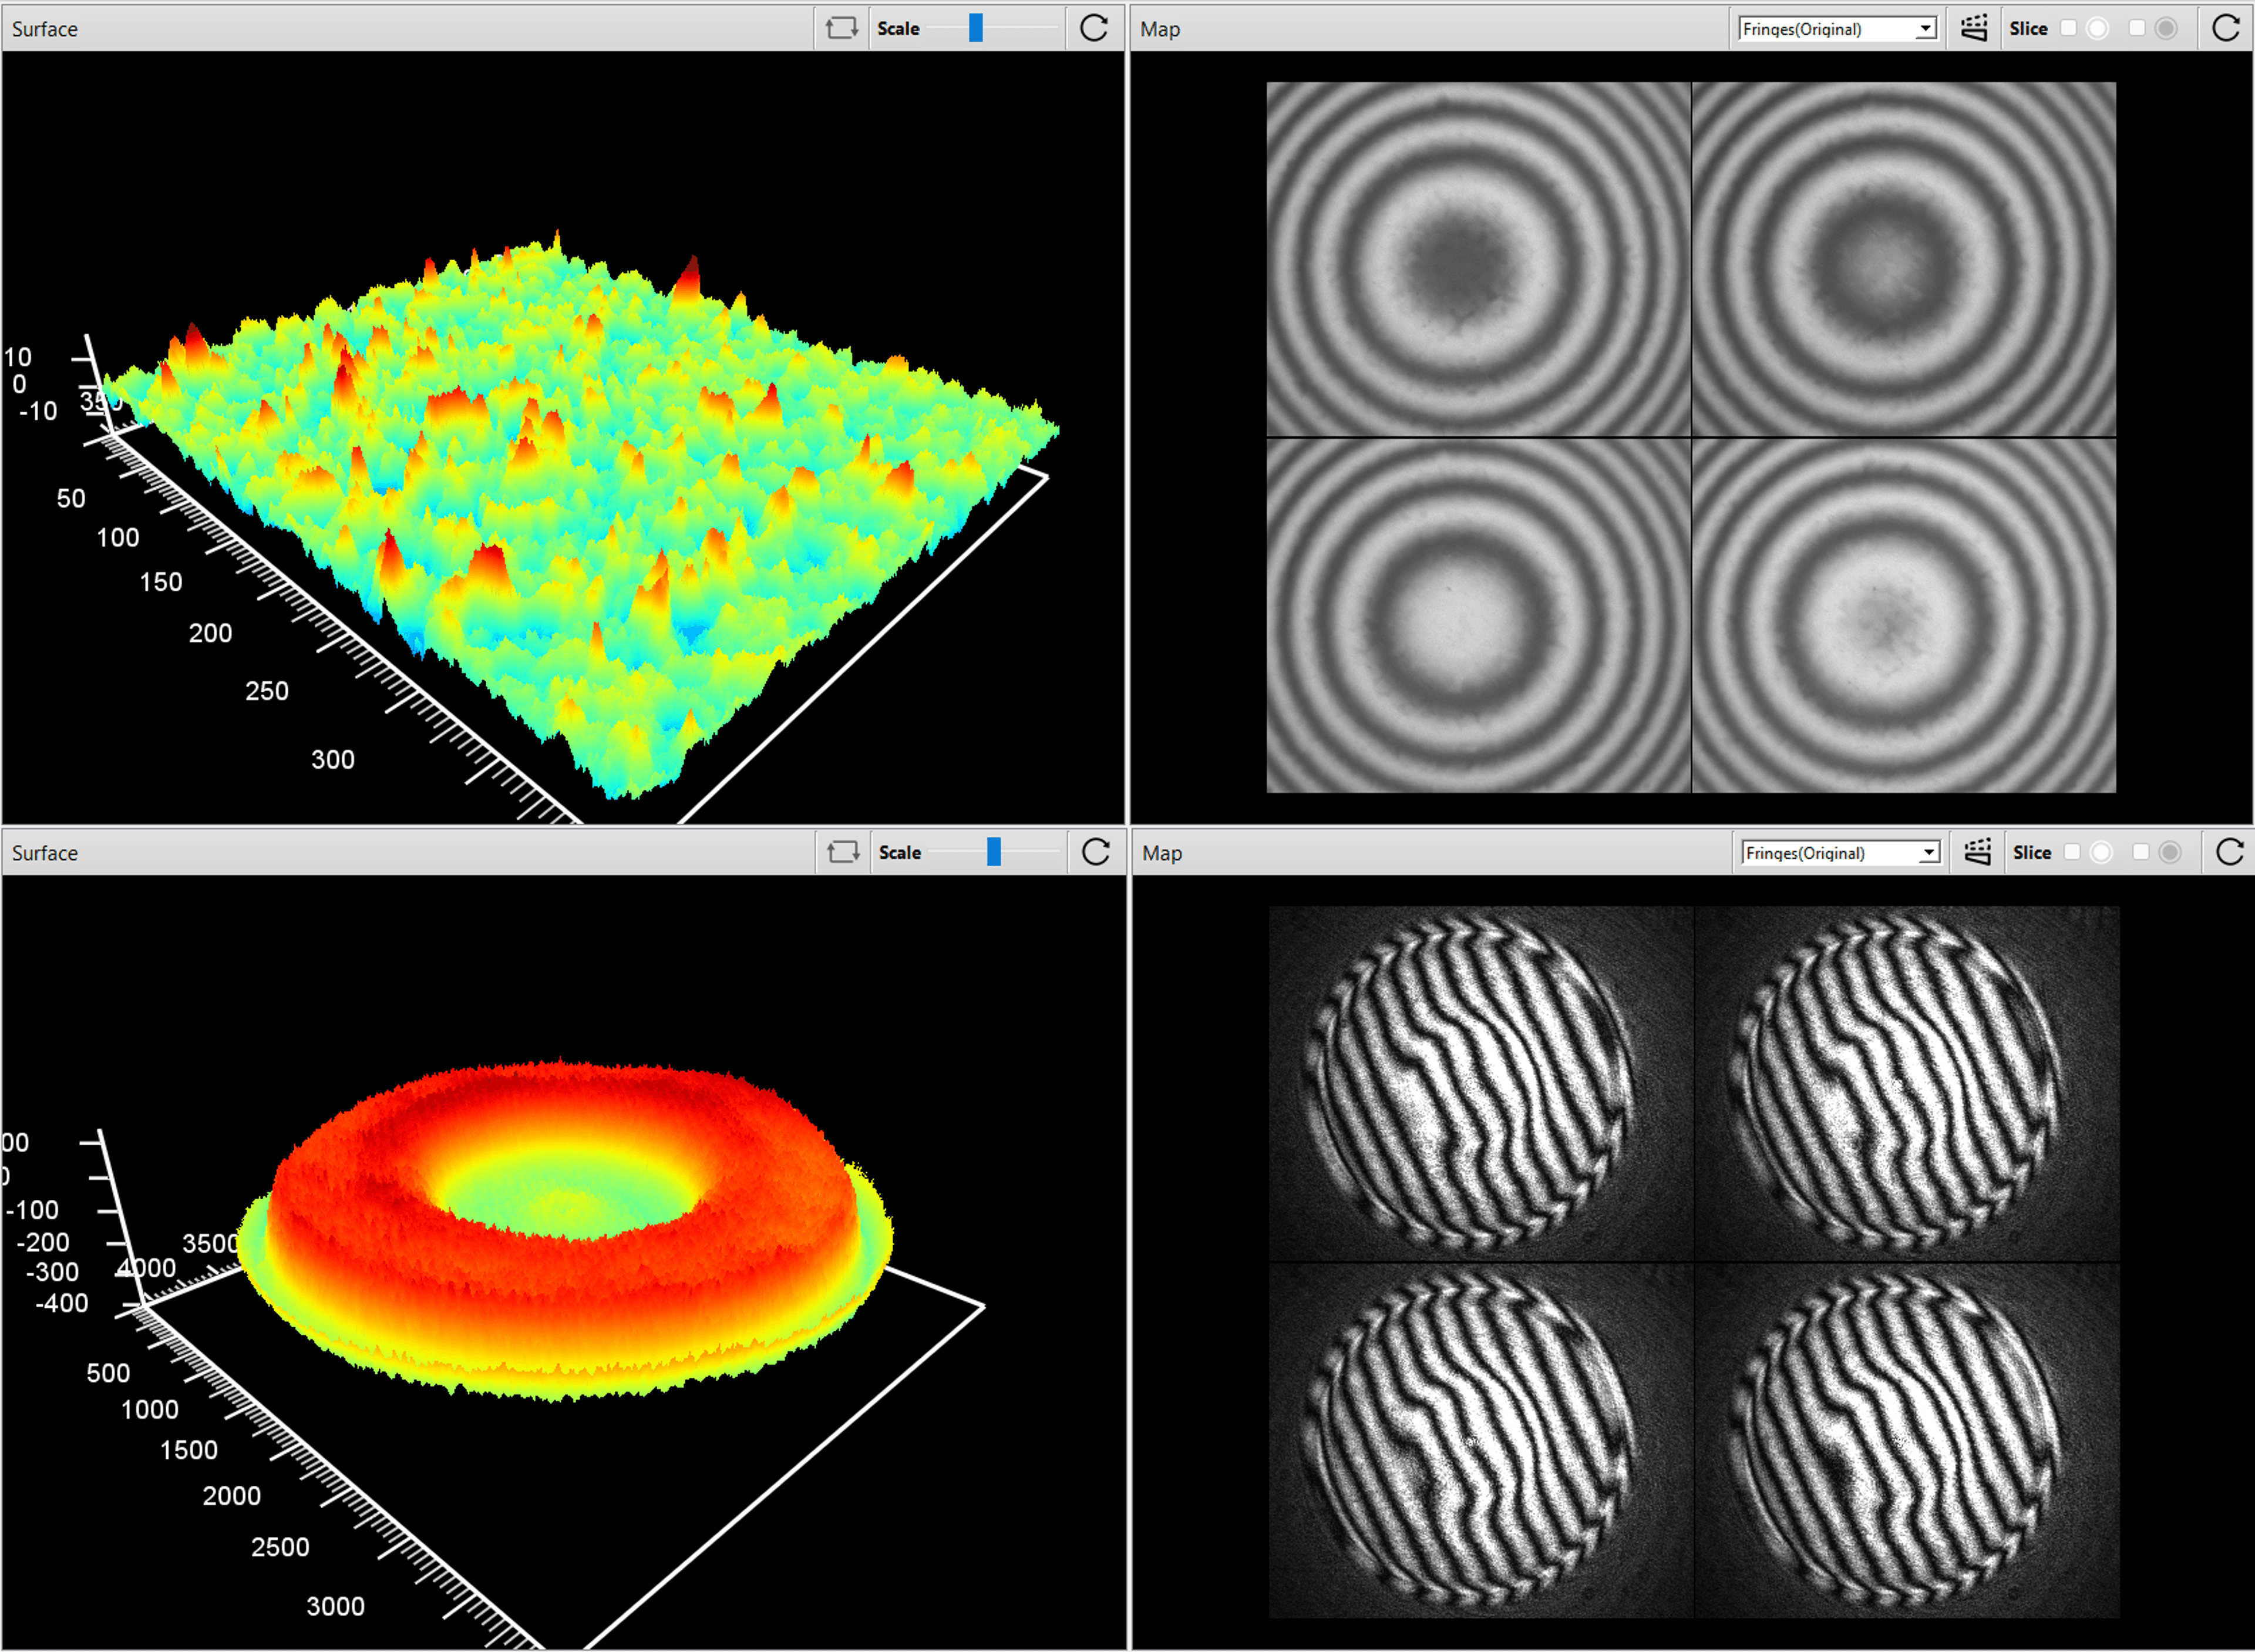This screenshot has height=1652, width=2255.
Task: Click axis value 3000 on ring-shaped plot
Action: point(335,1607)
